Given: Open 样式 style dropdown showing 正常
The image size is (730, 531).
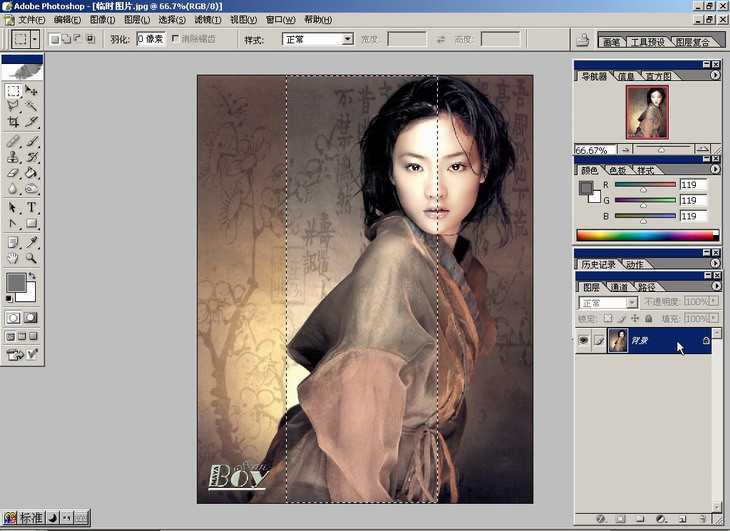Looking at the screenshot, I should (318, 39).
